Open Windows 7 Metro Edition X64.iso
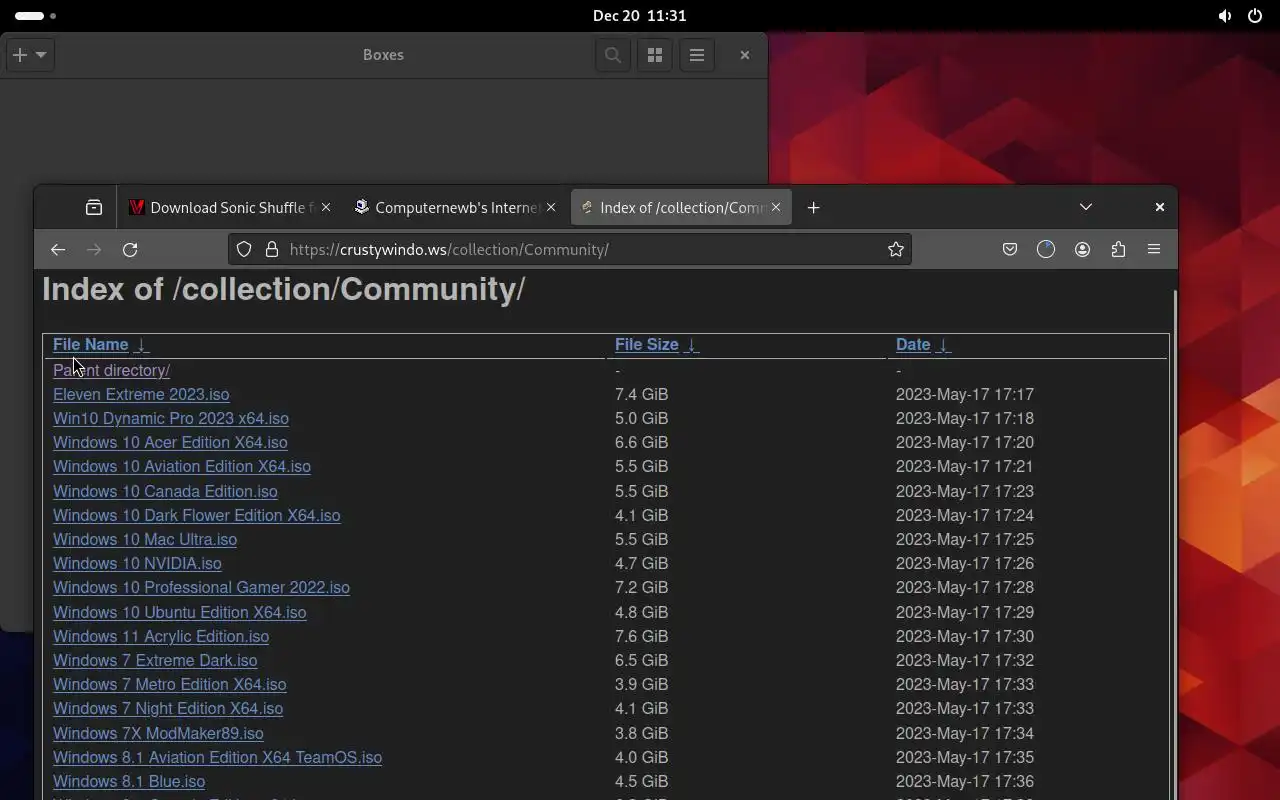The width and height of the screenshot is (1280, 800). [x=170, y=685]
